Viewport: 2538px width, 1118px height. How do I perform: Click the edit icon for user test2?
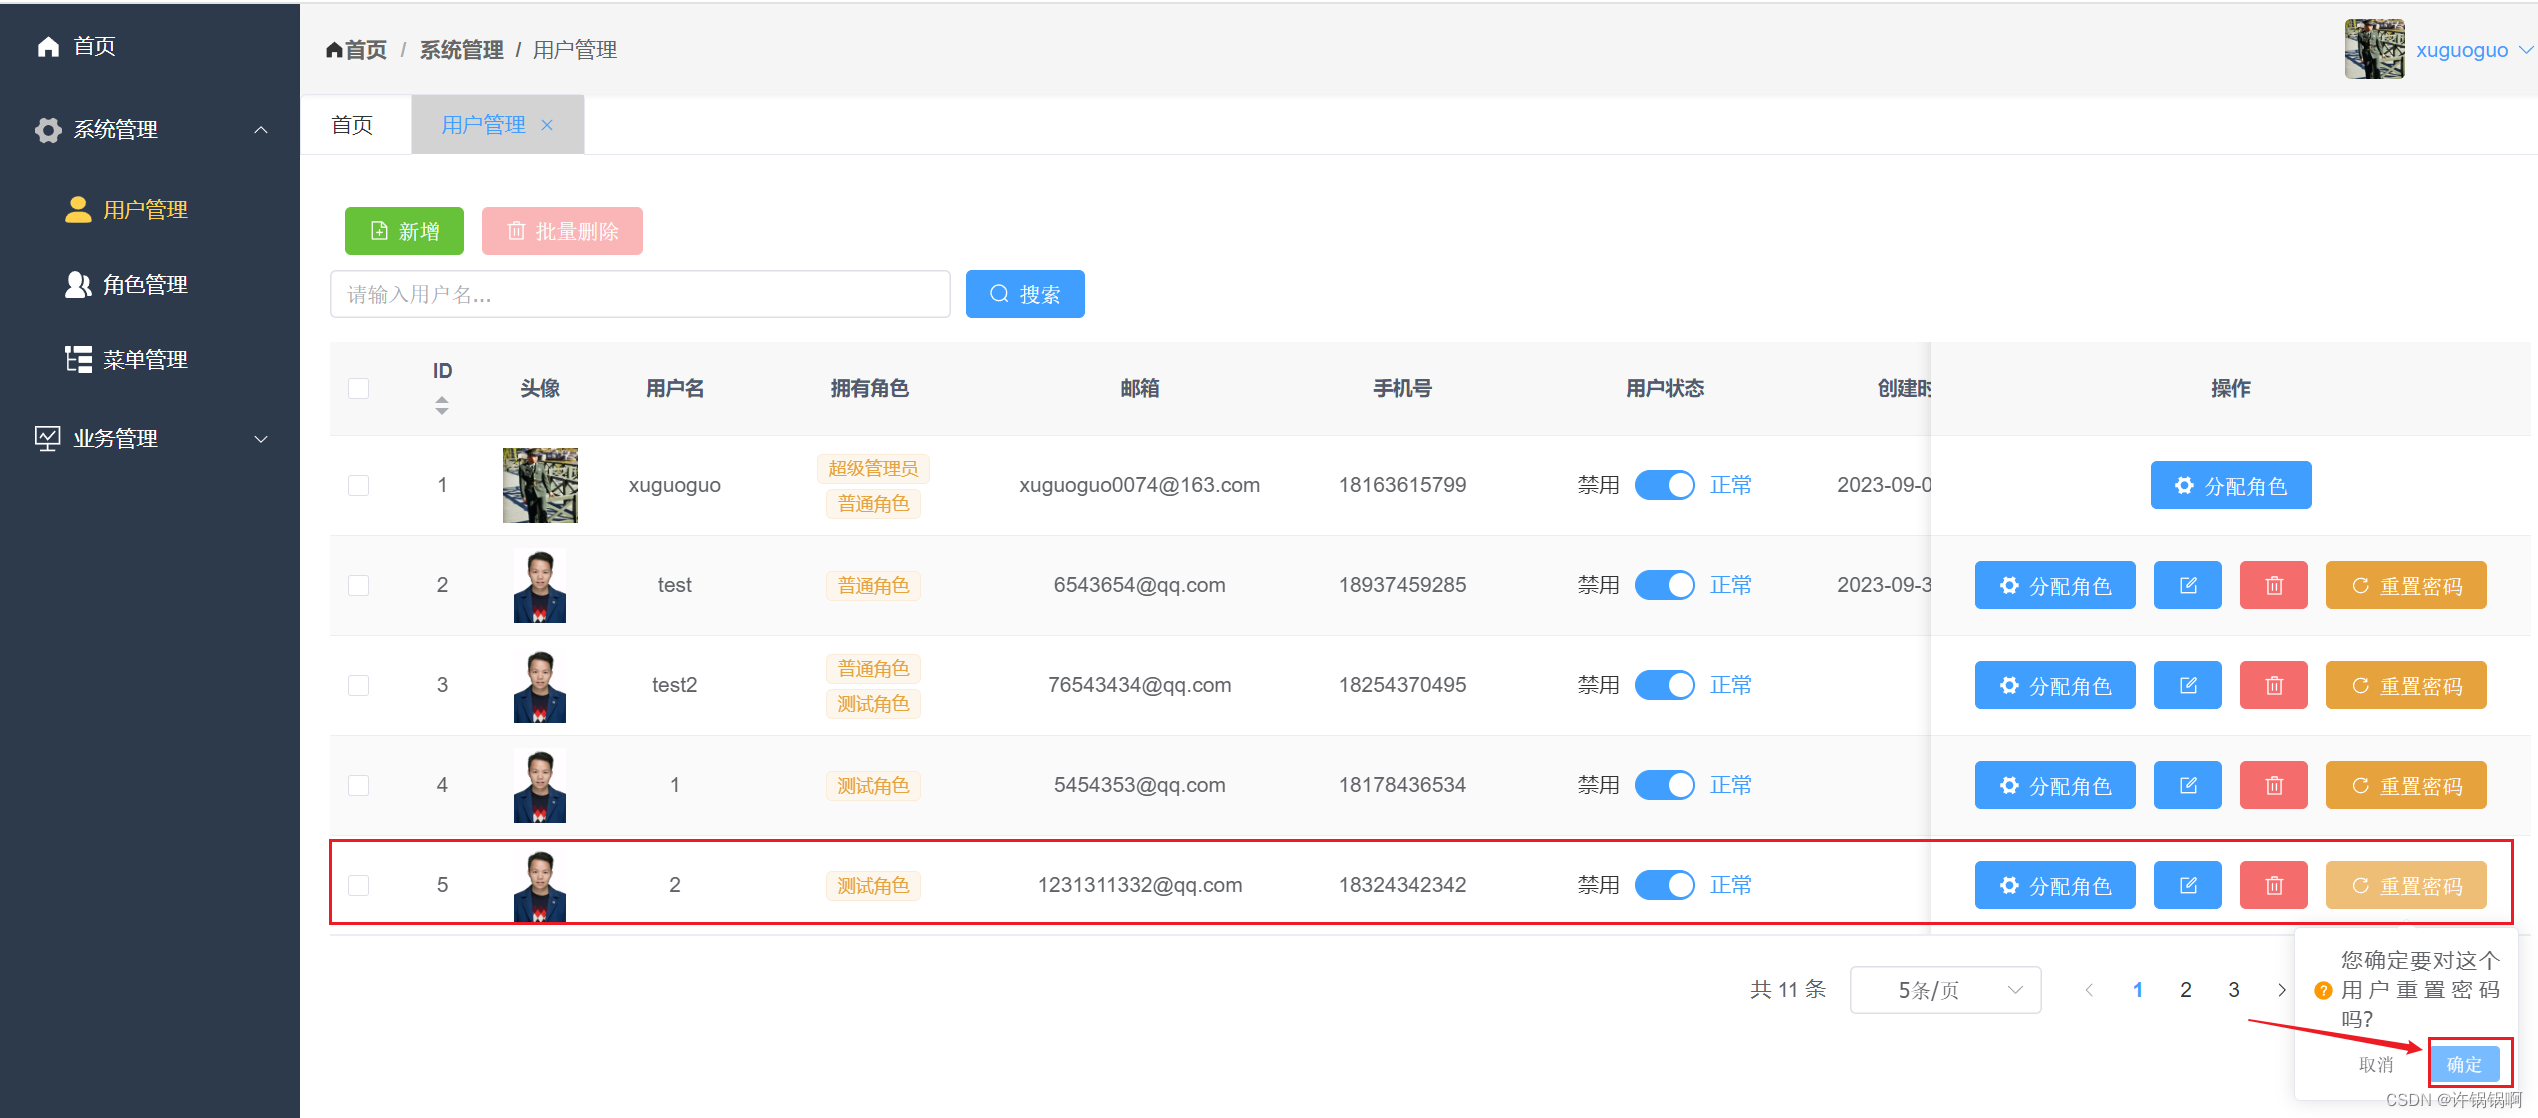pos(2187,685)
